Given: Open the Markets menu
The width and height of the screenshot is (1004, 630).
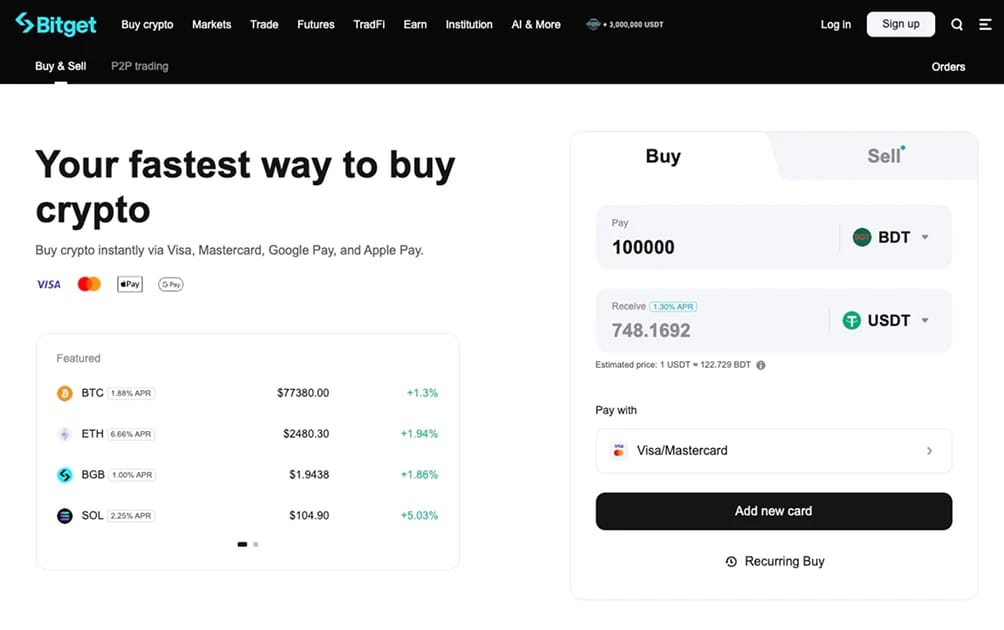Looking at the screenshot, I should tap(211, 24).
